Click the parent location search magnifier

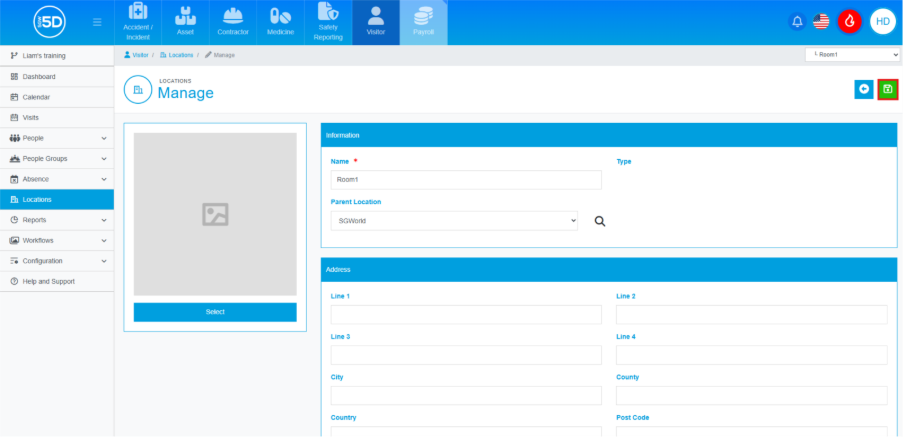pyautogui.click(x=600, y=221)
